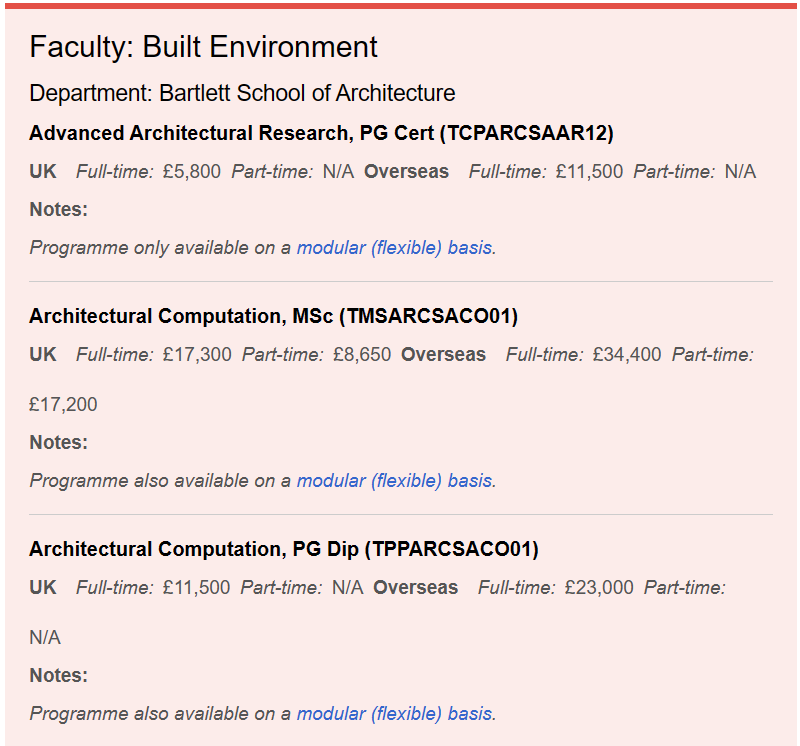Viewport: 800px width, 746px height.
Task: Open modular basis link under Advanced Architectural Research
Action: coord(394,247)
